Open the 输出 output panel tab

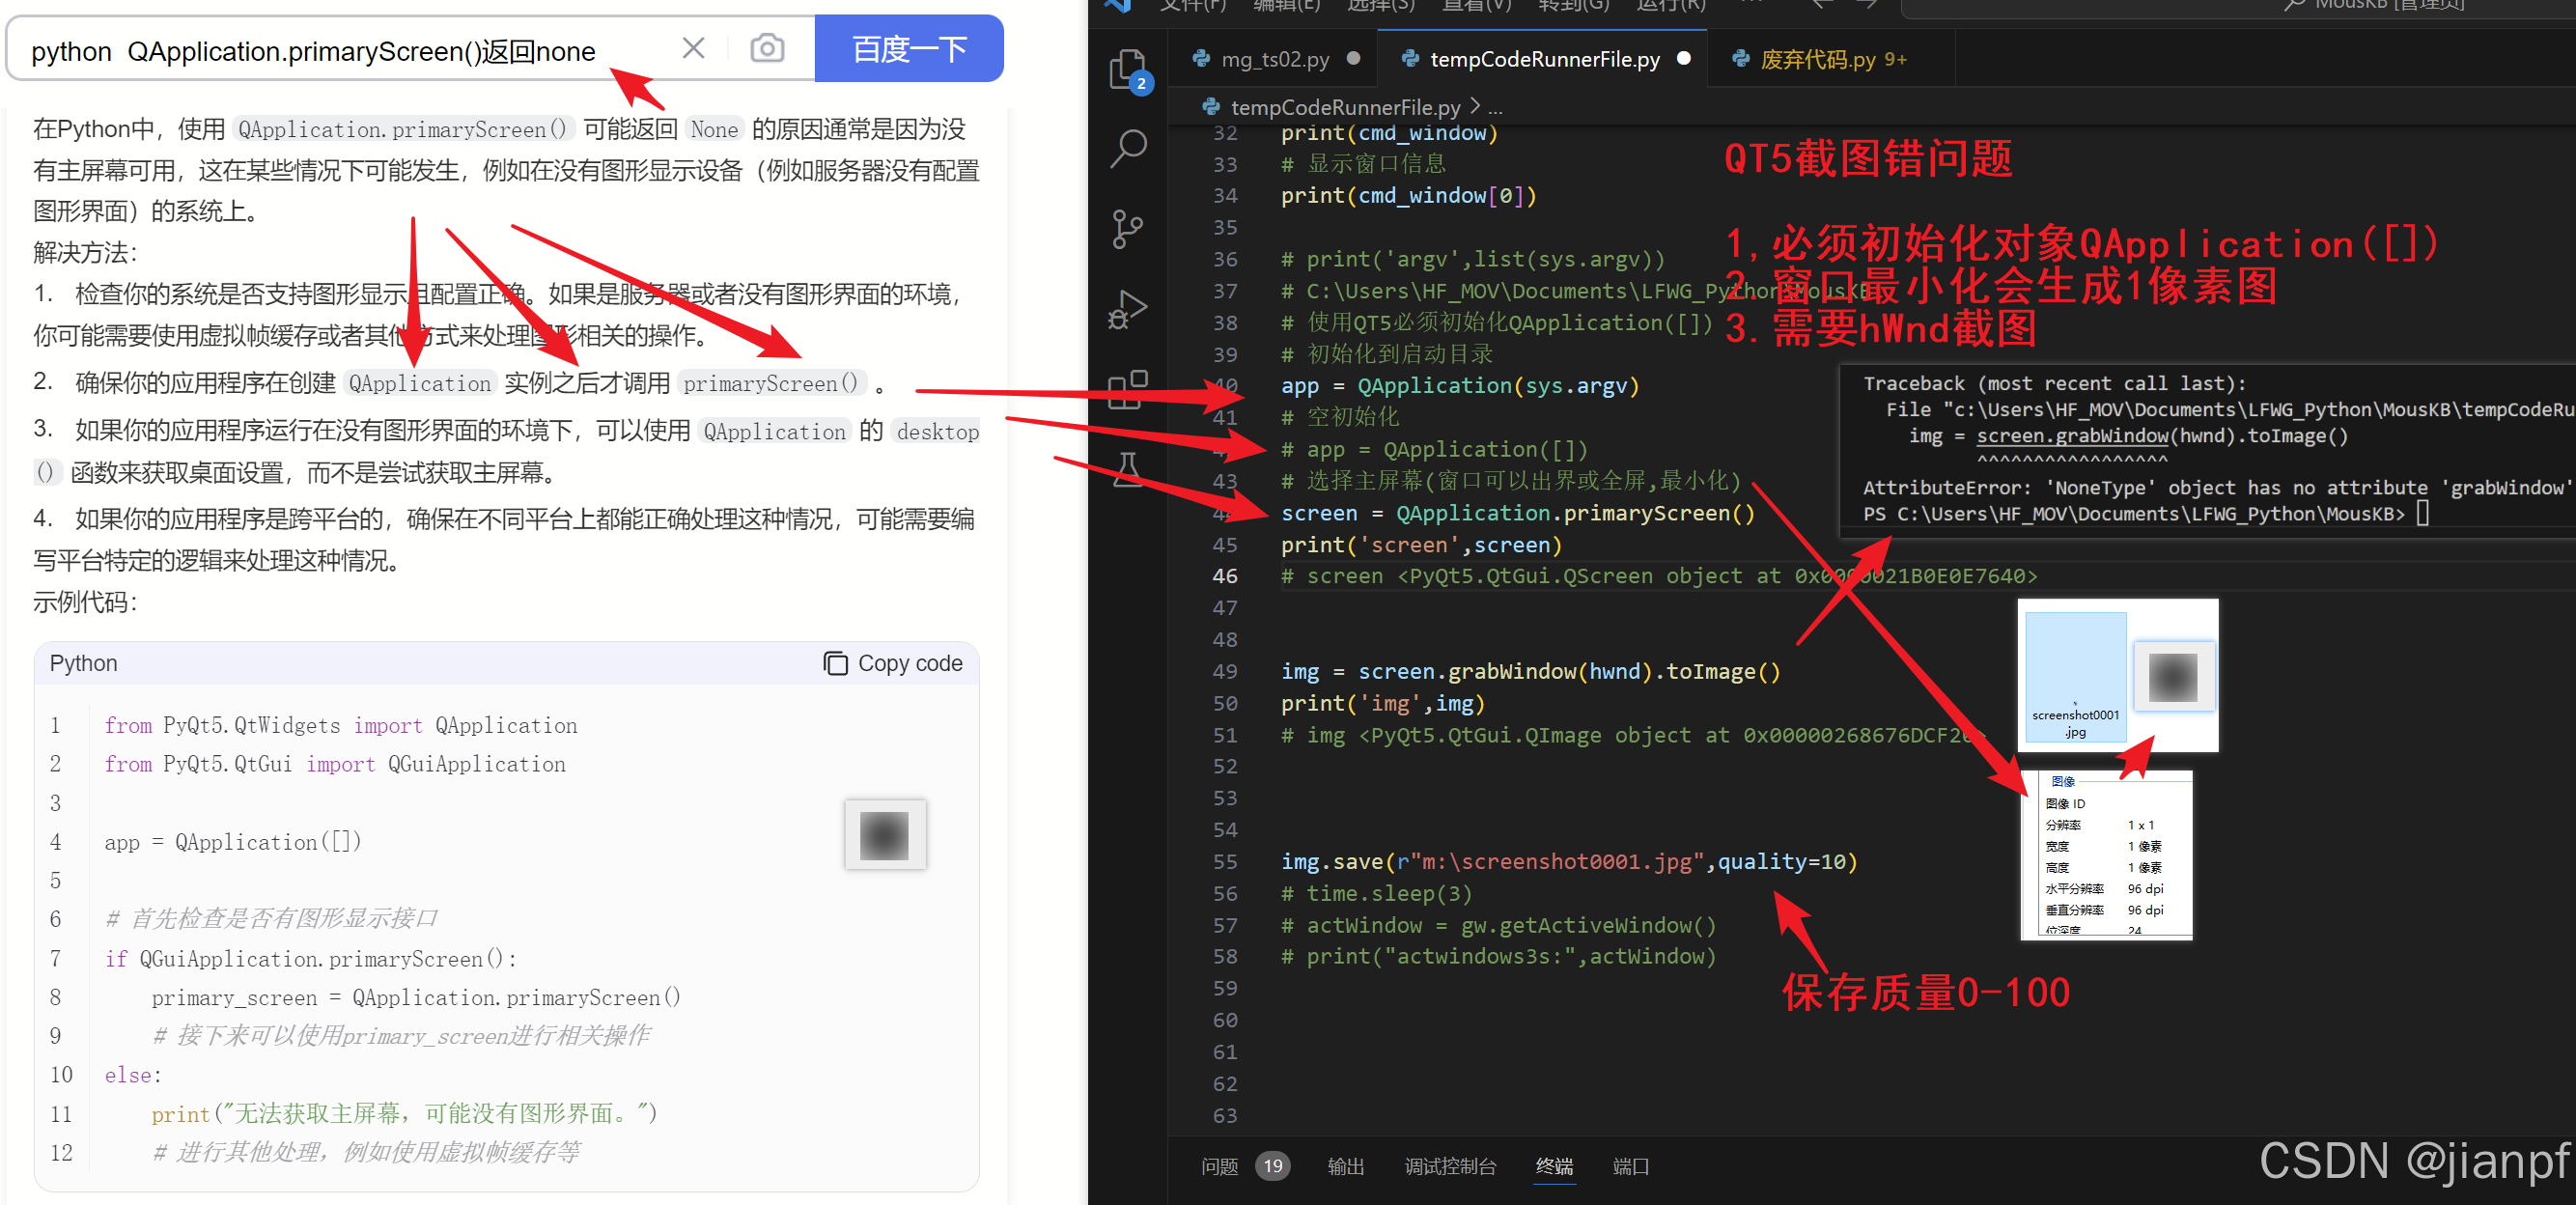tap(1345, 1166)
